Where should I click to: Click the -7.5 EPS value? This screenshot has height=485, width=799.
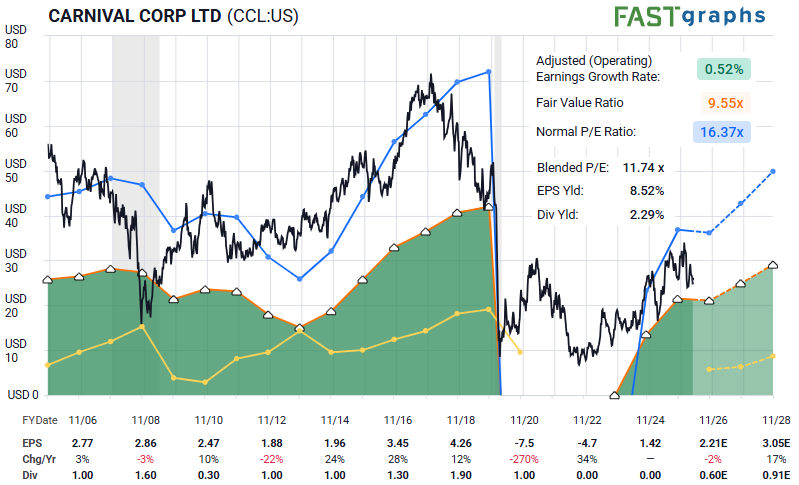coord(524,443)
